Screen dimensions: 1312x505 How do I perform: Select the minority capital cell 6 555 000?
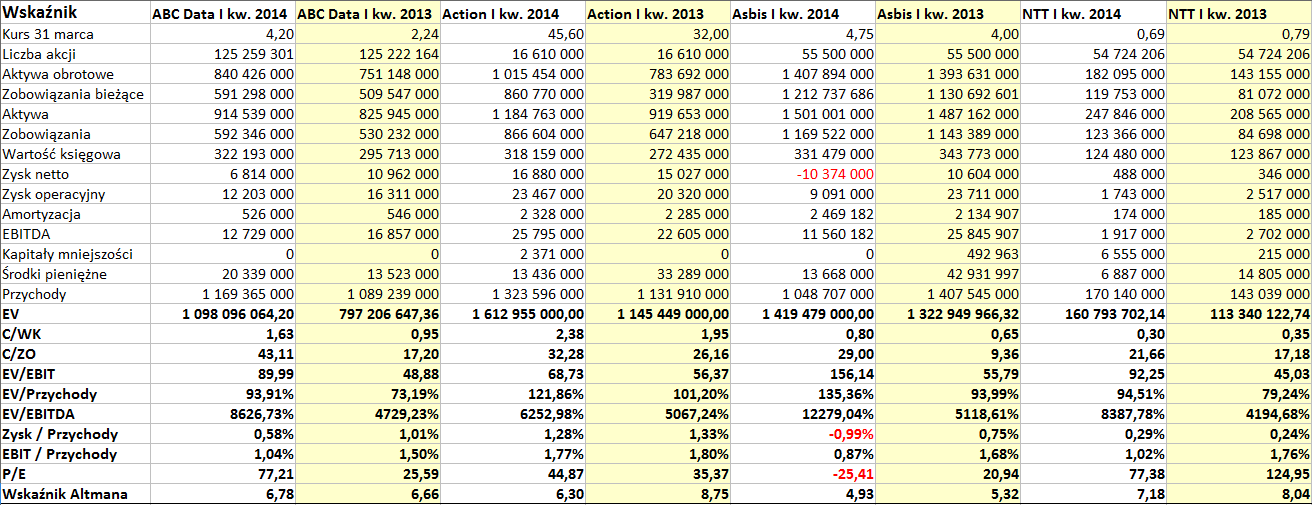(x=1093, y=254)
